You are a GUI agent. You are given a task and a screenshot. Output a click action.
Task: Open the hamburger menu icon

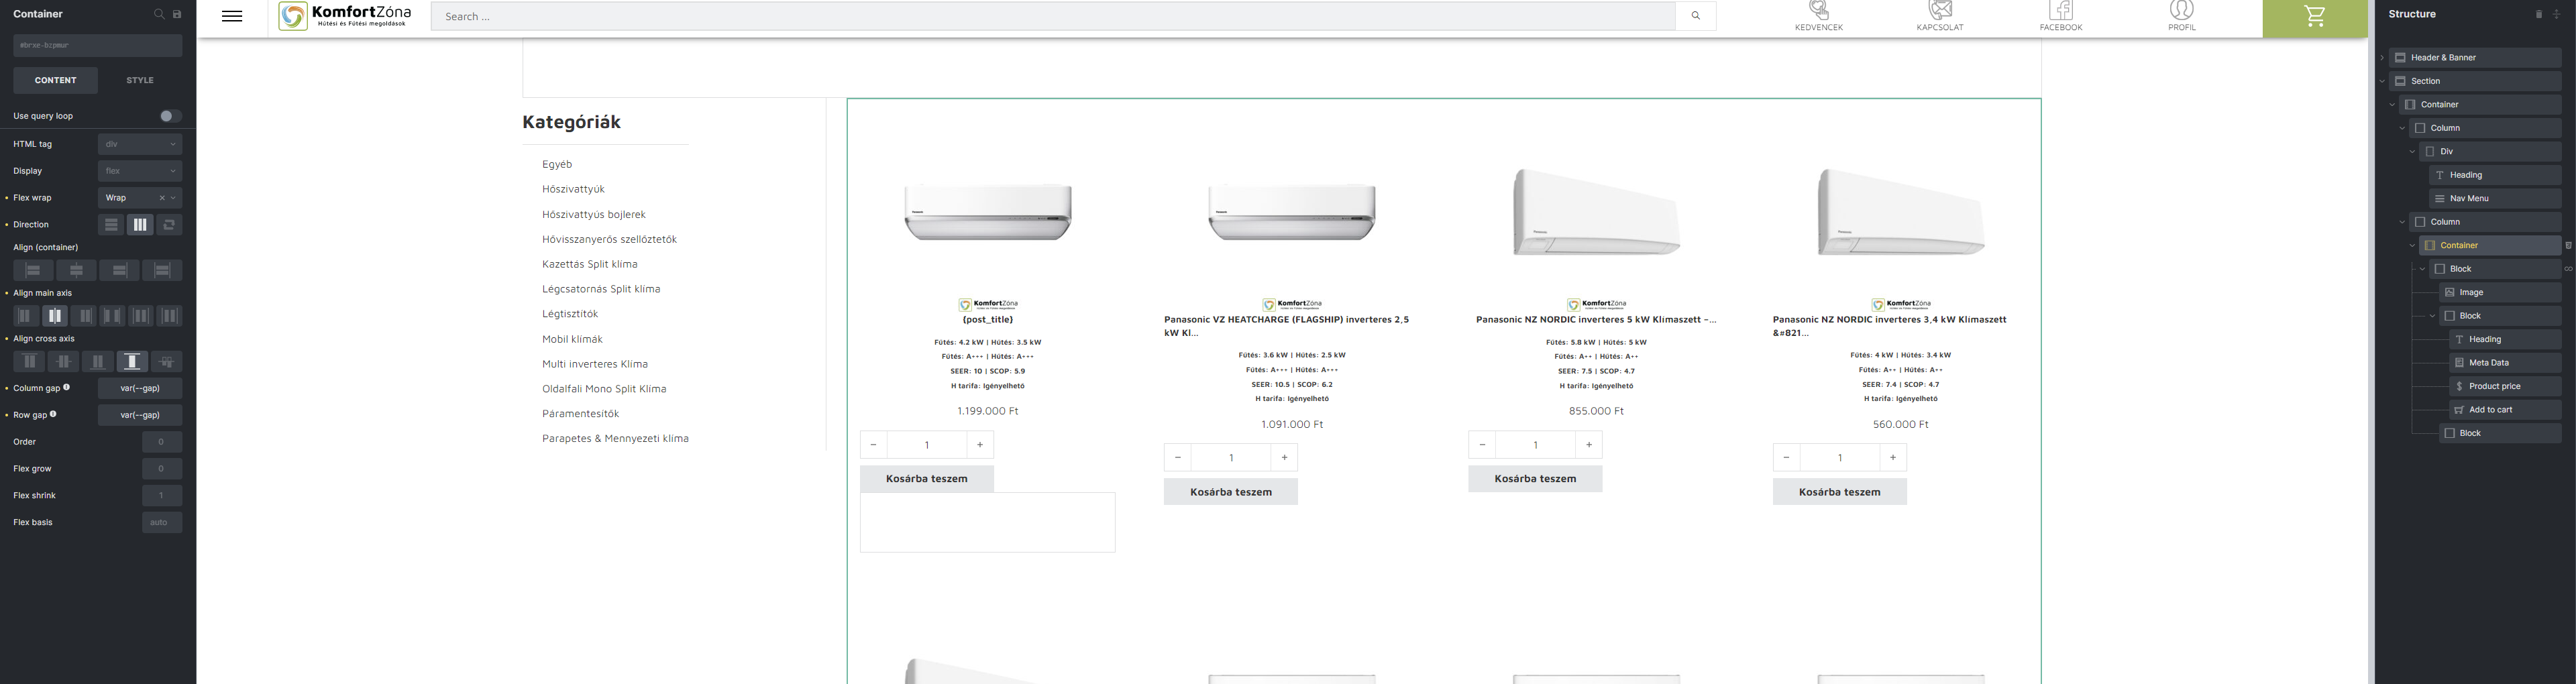pos(232,16)
